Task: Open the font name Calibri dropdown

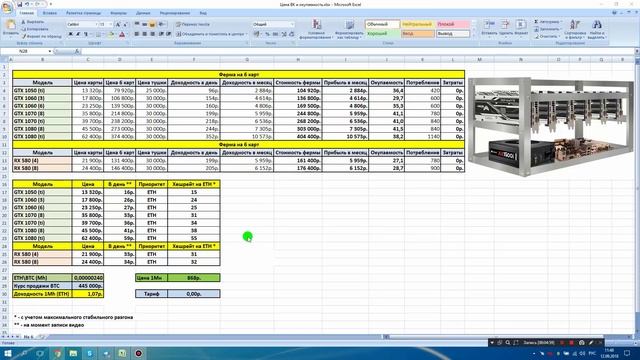Action: pyautogui.click(x=97, y=24)
